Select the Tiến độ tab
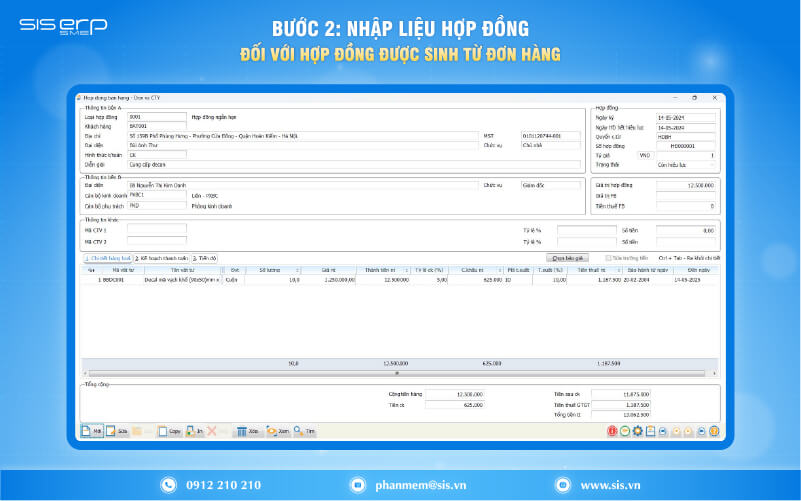 click(x=205, y=257)
